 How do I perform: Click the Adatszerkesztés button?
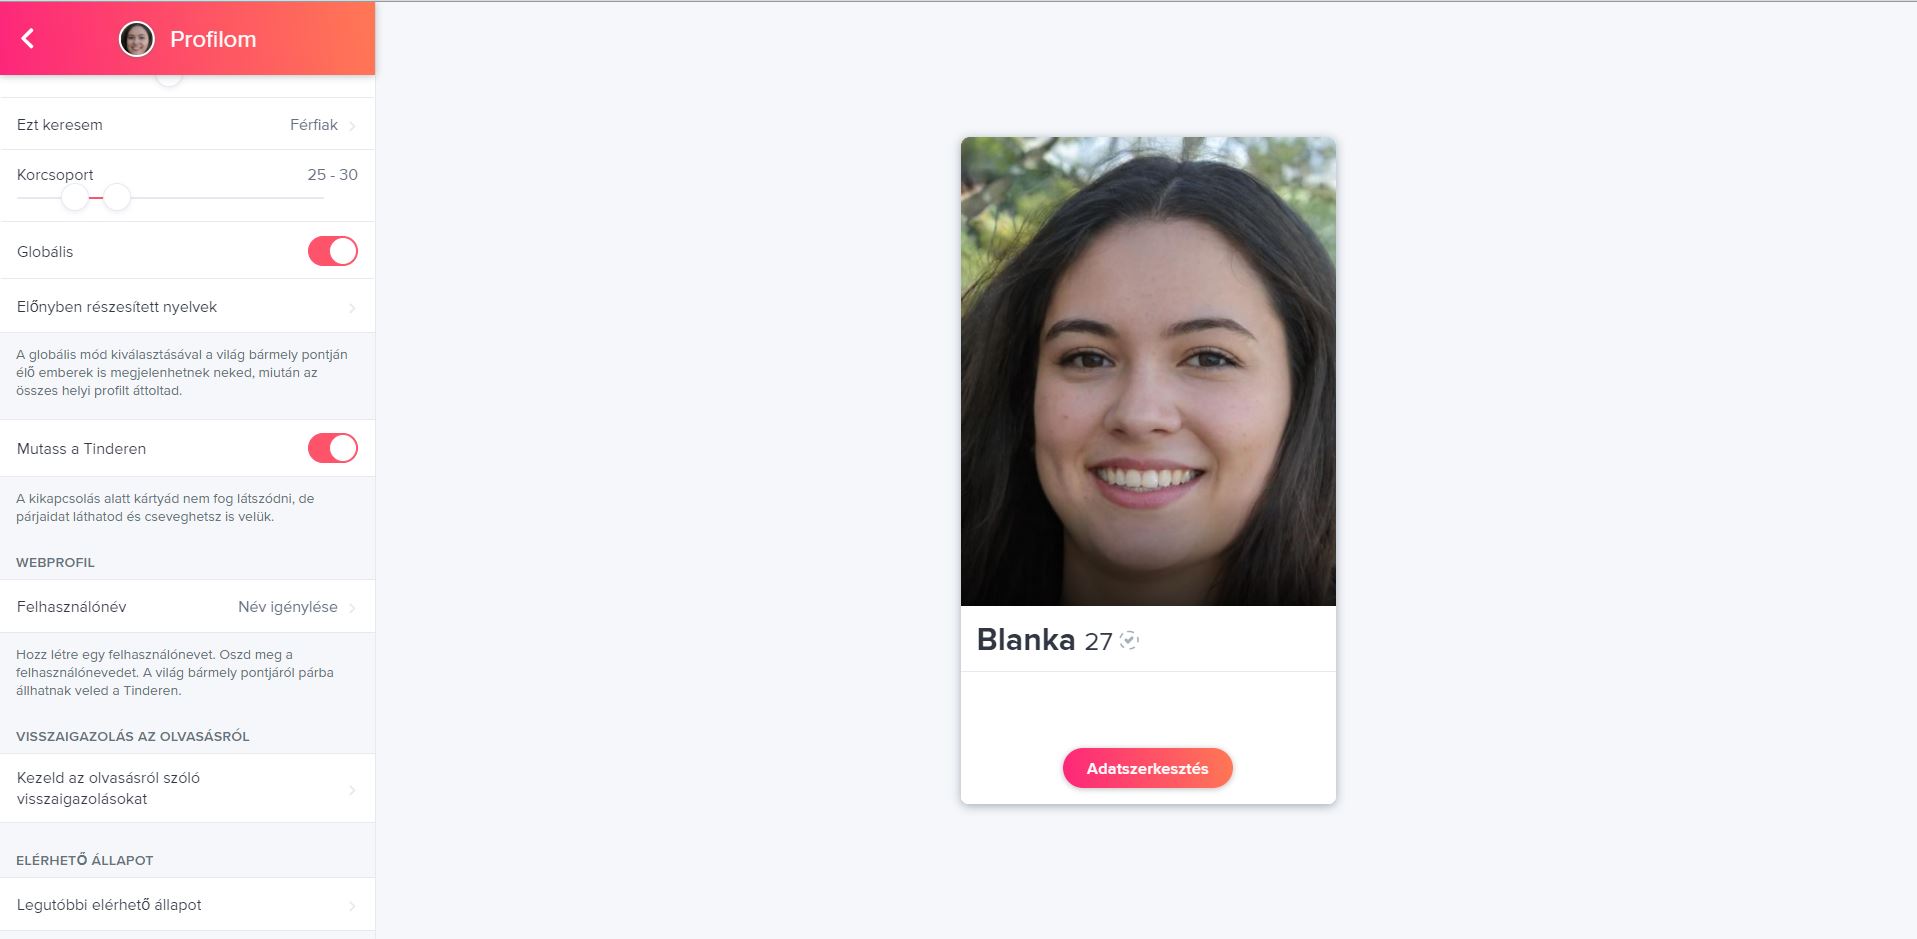point(1147,768)
